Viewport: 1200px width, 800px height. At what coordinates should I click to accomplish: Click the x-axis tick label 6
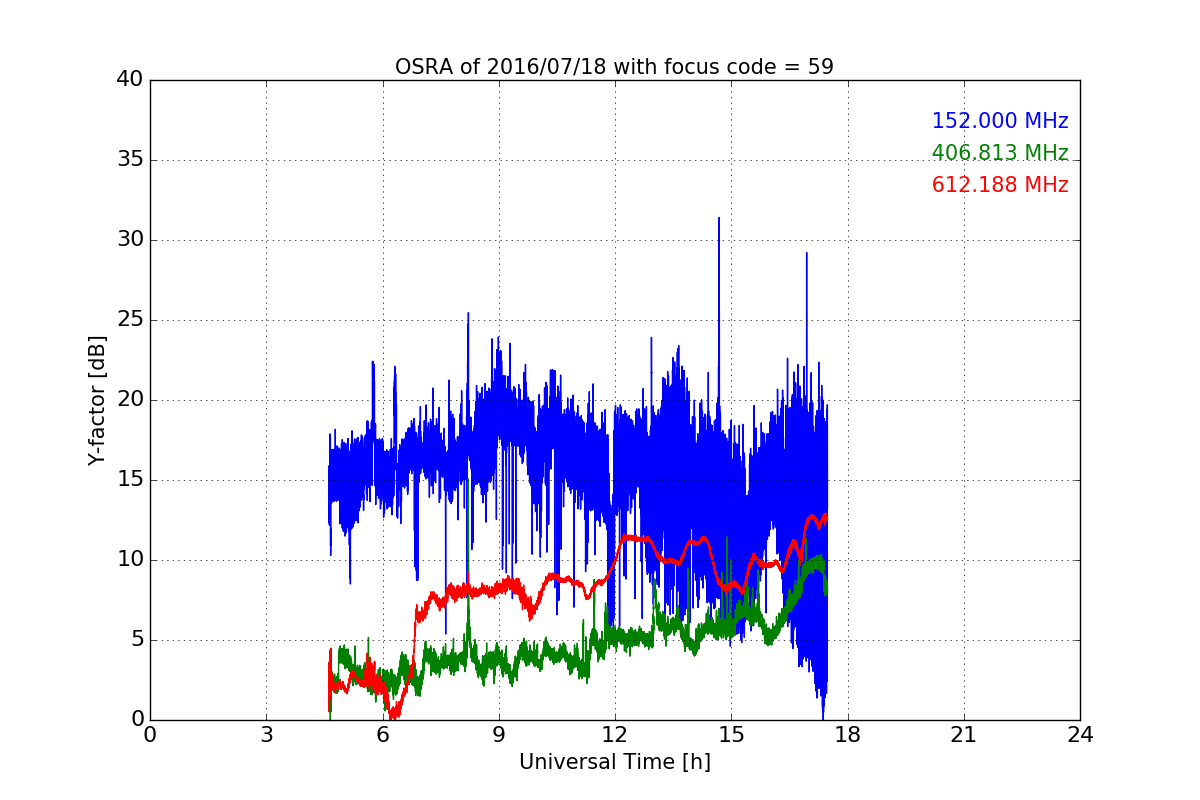point(383,735)
